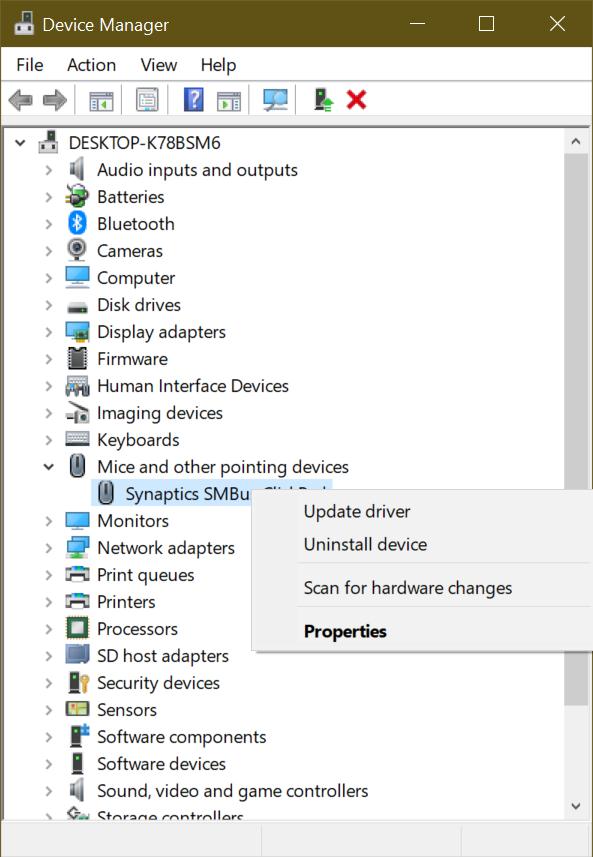593x857 pixels.
Task: Click the Batteries category icon
Action: click(77, 197)
